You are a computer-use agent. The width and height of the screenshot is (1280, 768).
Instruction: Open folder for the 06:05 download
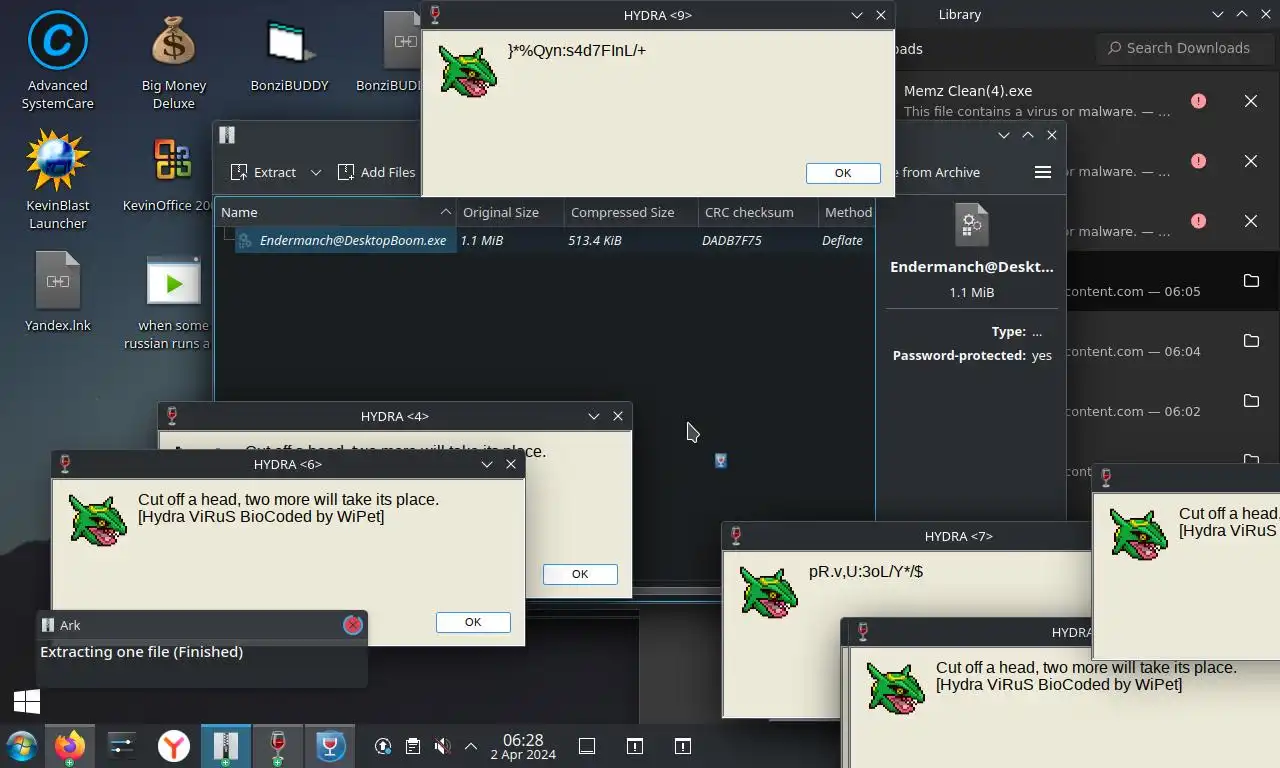pos(1251,281)
